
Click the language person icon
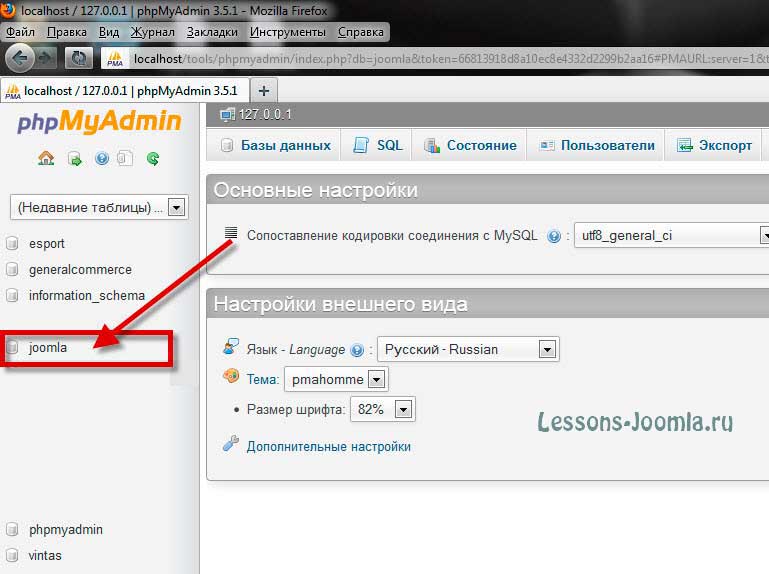coord(231,346)
